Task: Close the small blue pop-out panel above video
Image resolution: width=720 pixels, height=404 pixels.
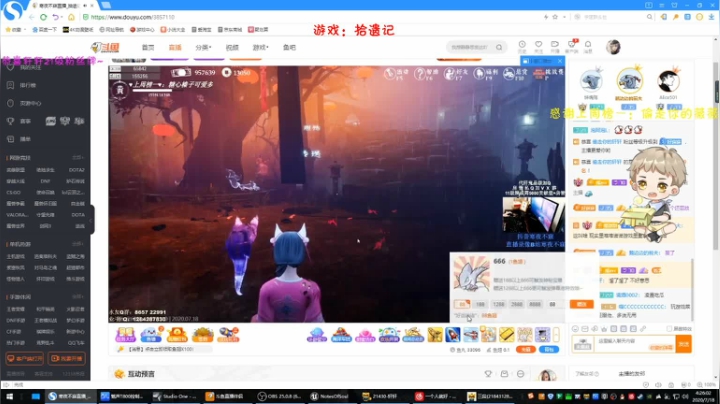Action: click(x=560, y=61)
